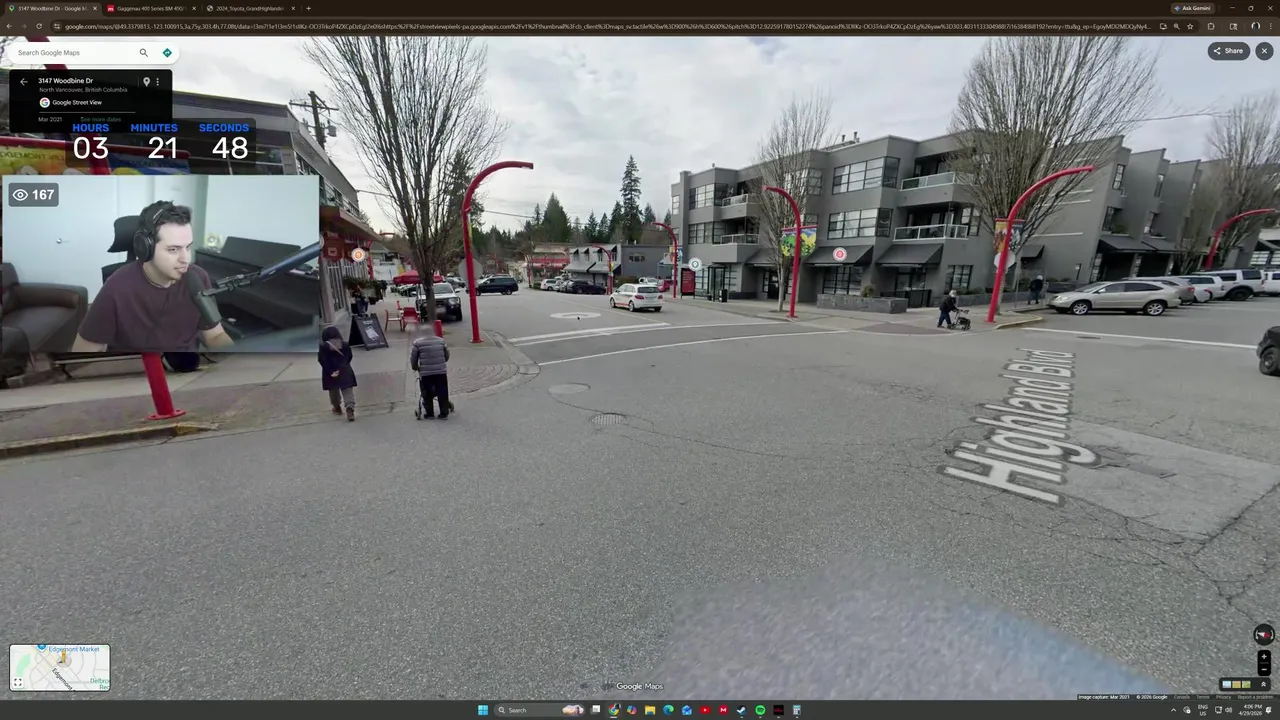Screen dimensions: 1280x720
Task: Expand the minimap using its corner icon
Action: 18,684
